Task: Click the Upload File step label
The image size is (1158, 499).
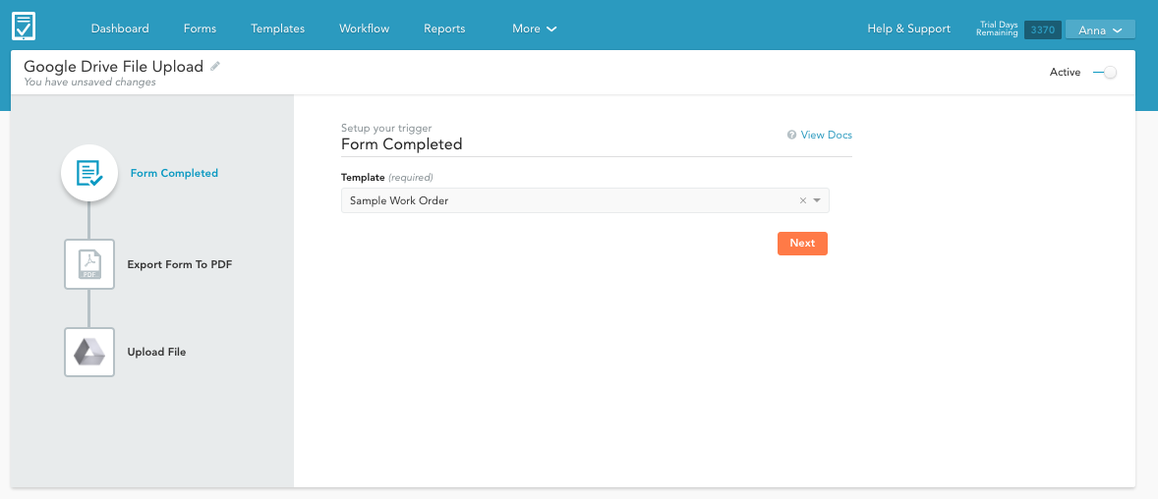Action: coord(157,352)
